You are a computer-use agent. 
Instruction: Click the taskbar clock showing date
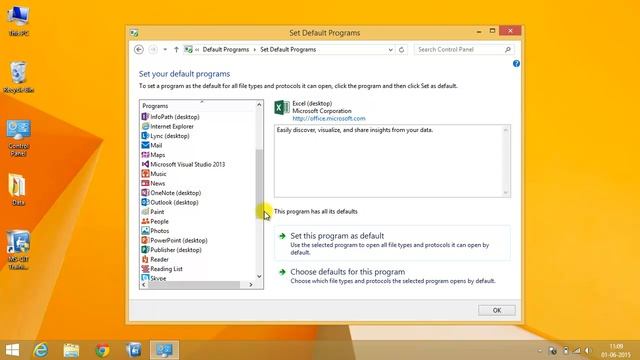616,351
